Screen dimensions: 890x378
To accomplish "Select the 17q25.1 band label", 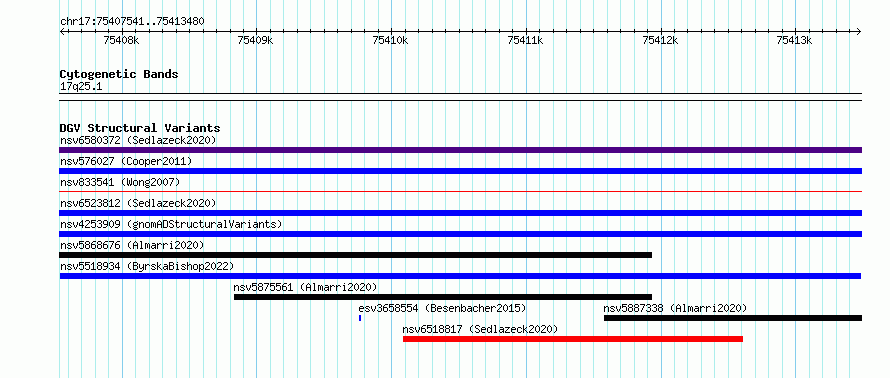I will point(81,87).
